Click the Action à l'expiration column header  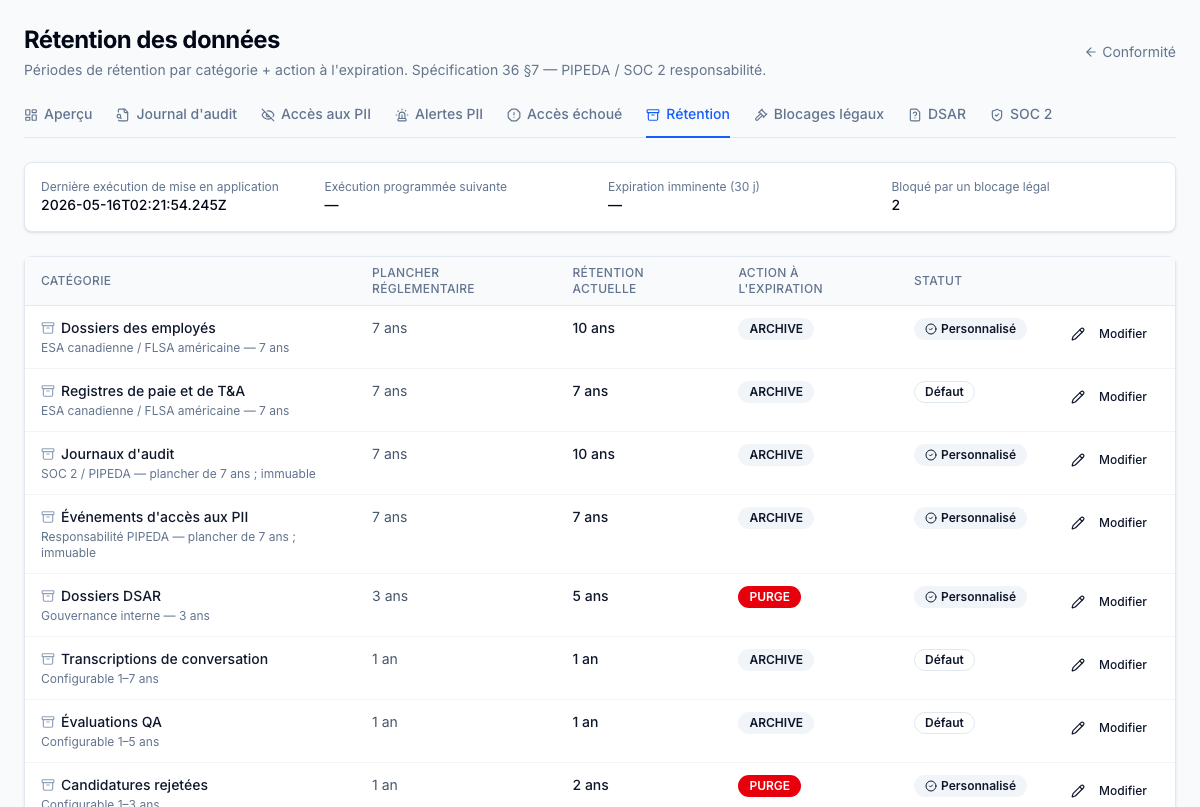pos(780,281)
